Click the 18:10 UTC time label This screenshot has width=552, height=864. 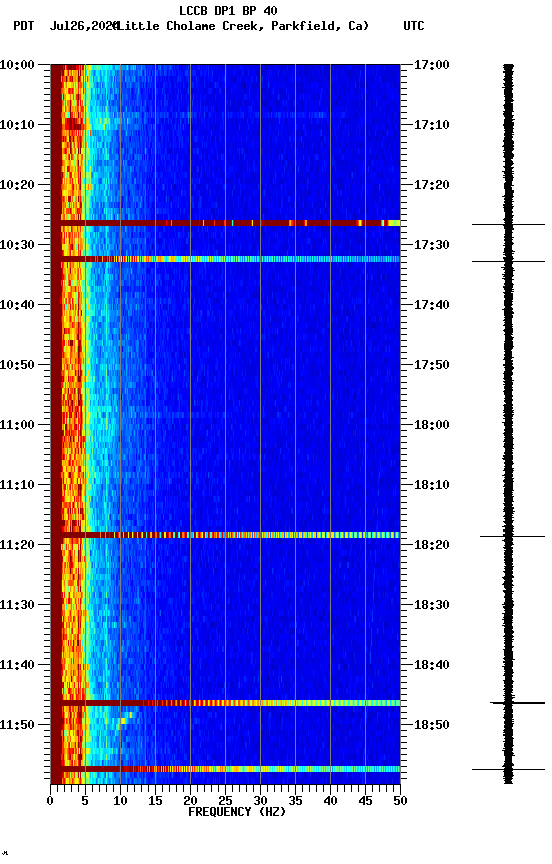coord(432,485)
